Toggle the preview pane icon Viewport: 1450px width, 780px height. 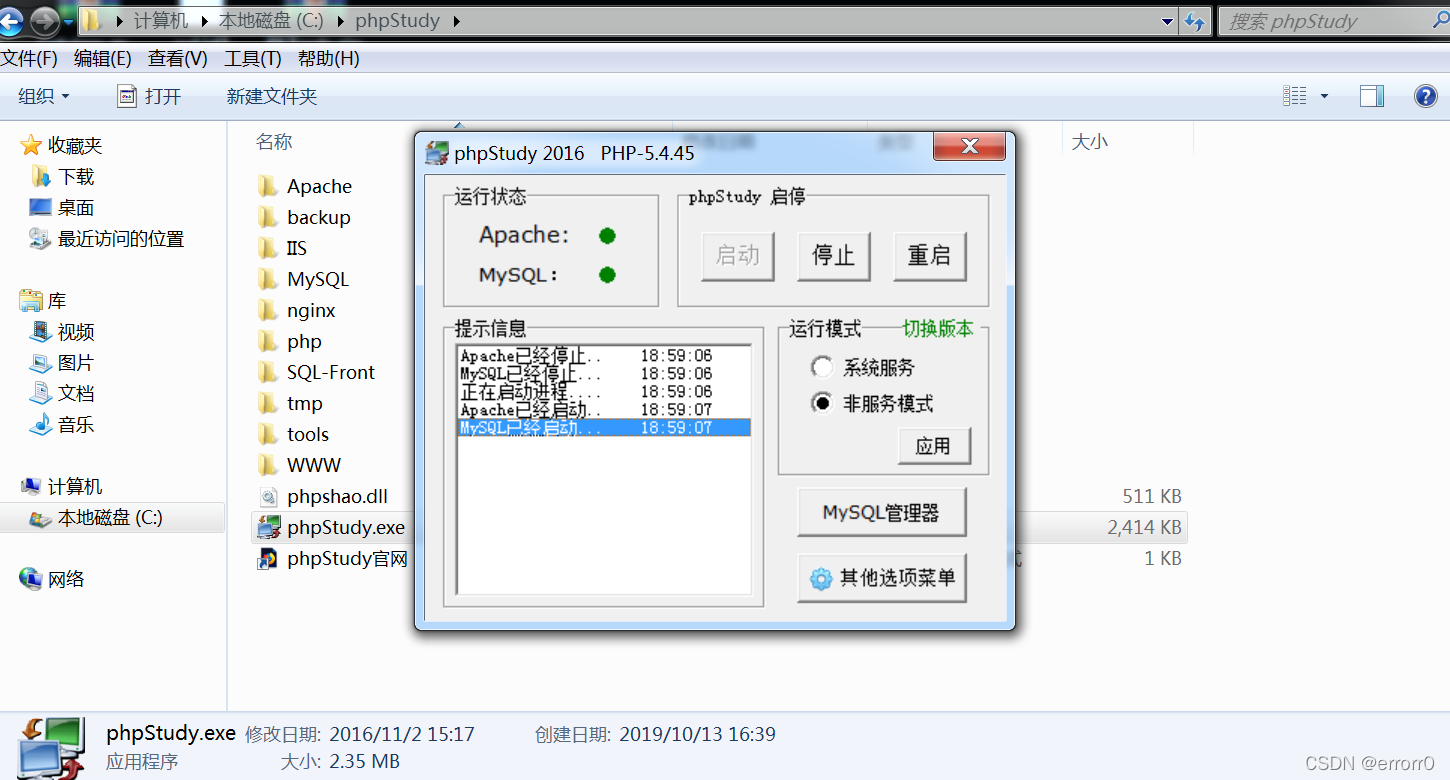pyautogui.click(x=1372, y=96)
